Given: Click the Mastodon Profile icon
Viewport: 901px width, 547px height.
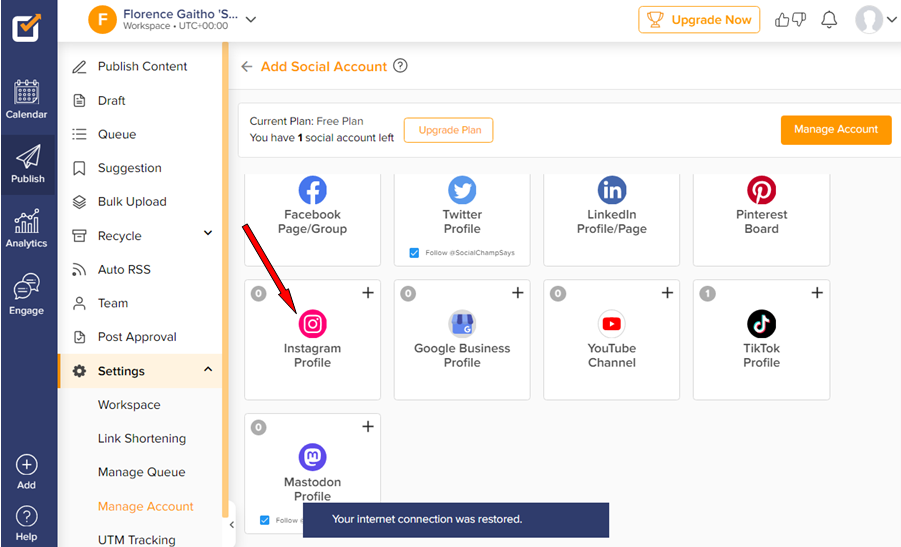Looking at the screenshot, I should (312, 458).
